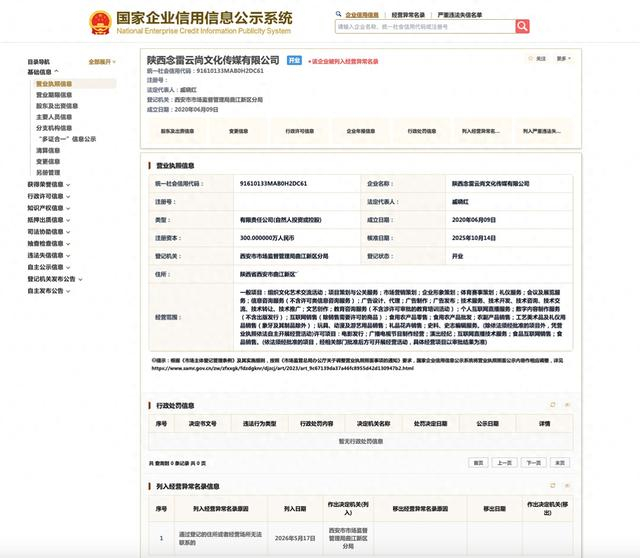Select 股东及出资信息 in the sidebar
Image resolution: width=640 pixels, height=558 pixels.
point(57,106)
